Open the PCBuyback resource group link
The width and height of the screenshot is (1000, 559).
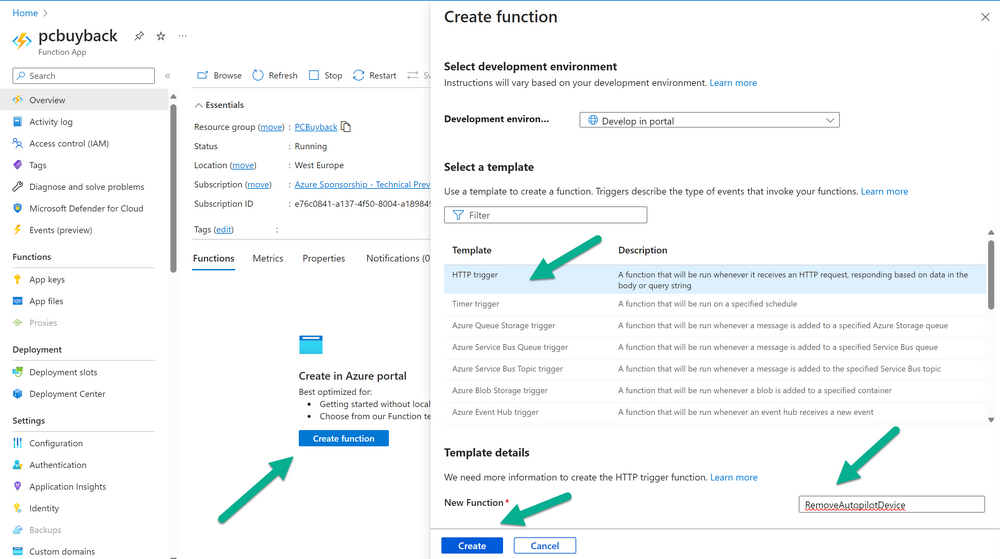[x=316, y=127]
